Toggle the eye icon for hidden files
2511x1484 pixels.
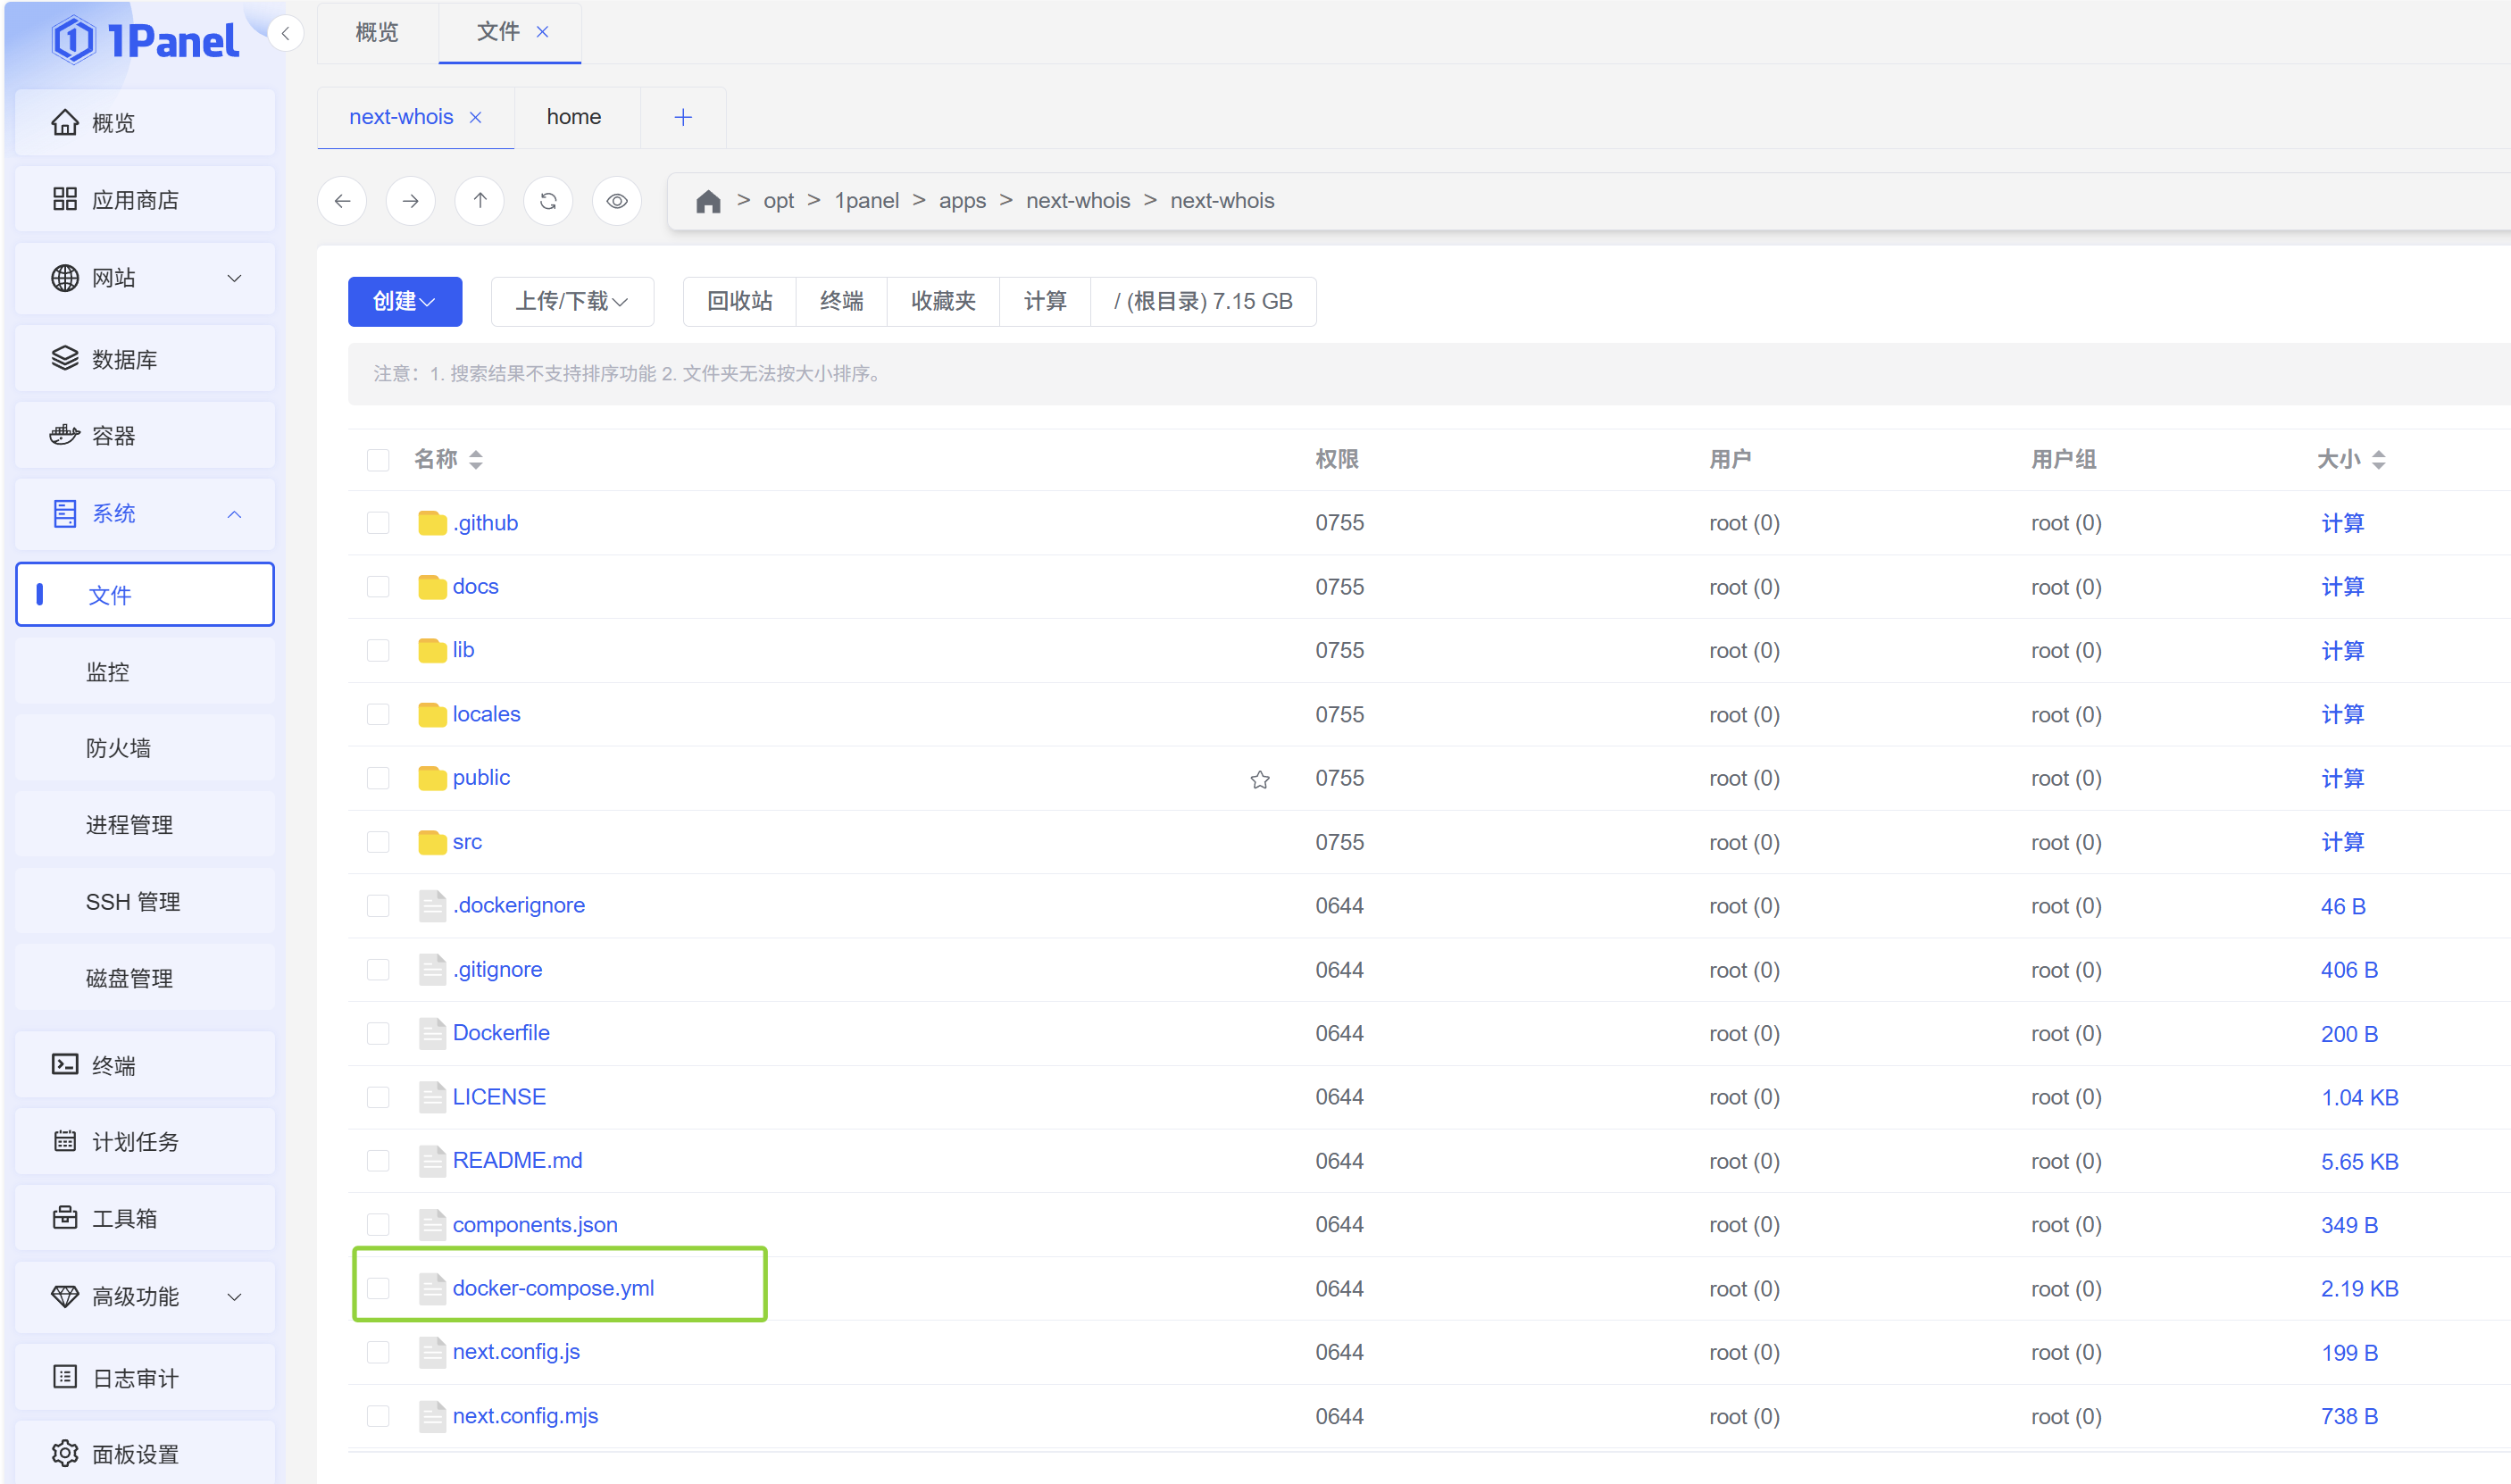point(617,201)
